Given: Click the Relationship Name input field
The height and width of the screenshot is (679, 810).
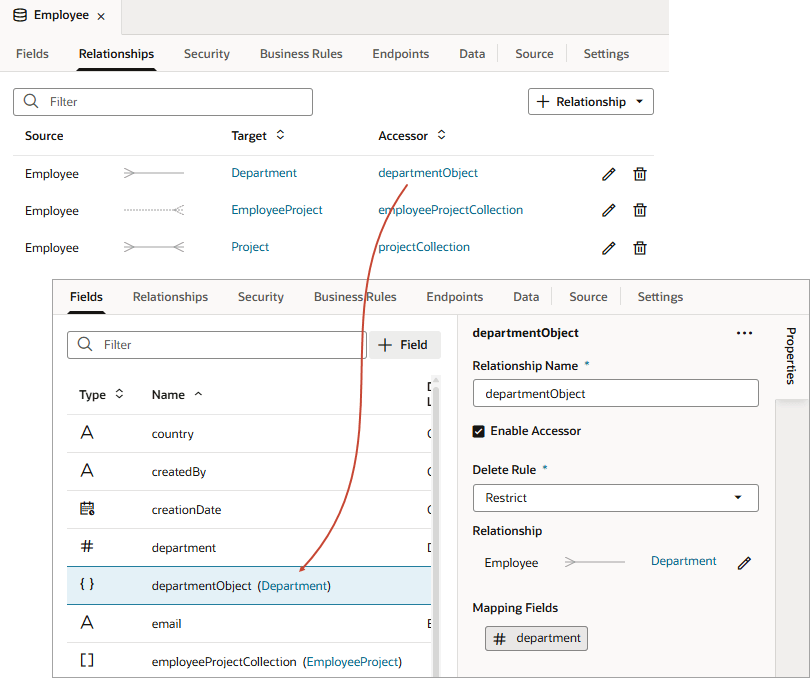Looking at the screenshot, I should [x=615, y=393].
